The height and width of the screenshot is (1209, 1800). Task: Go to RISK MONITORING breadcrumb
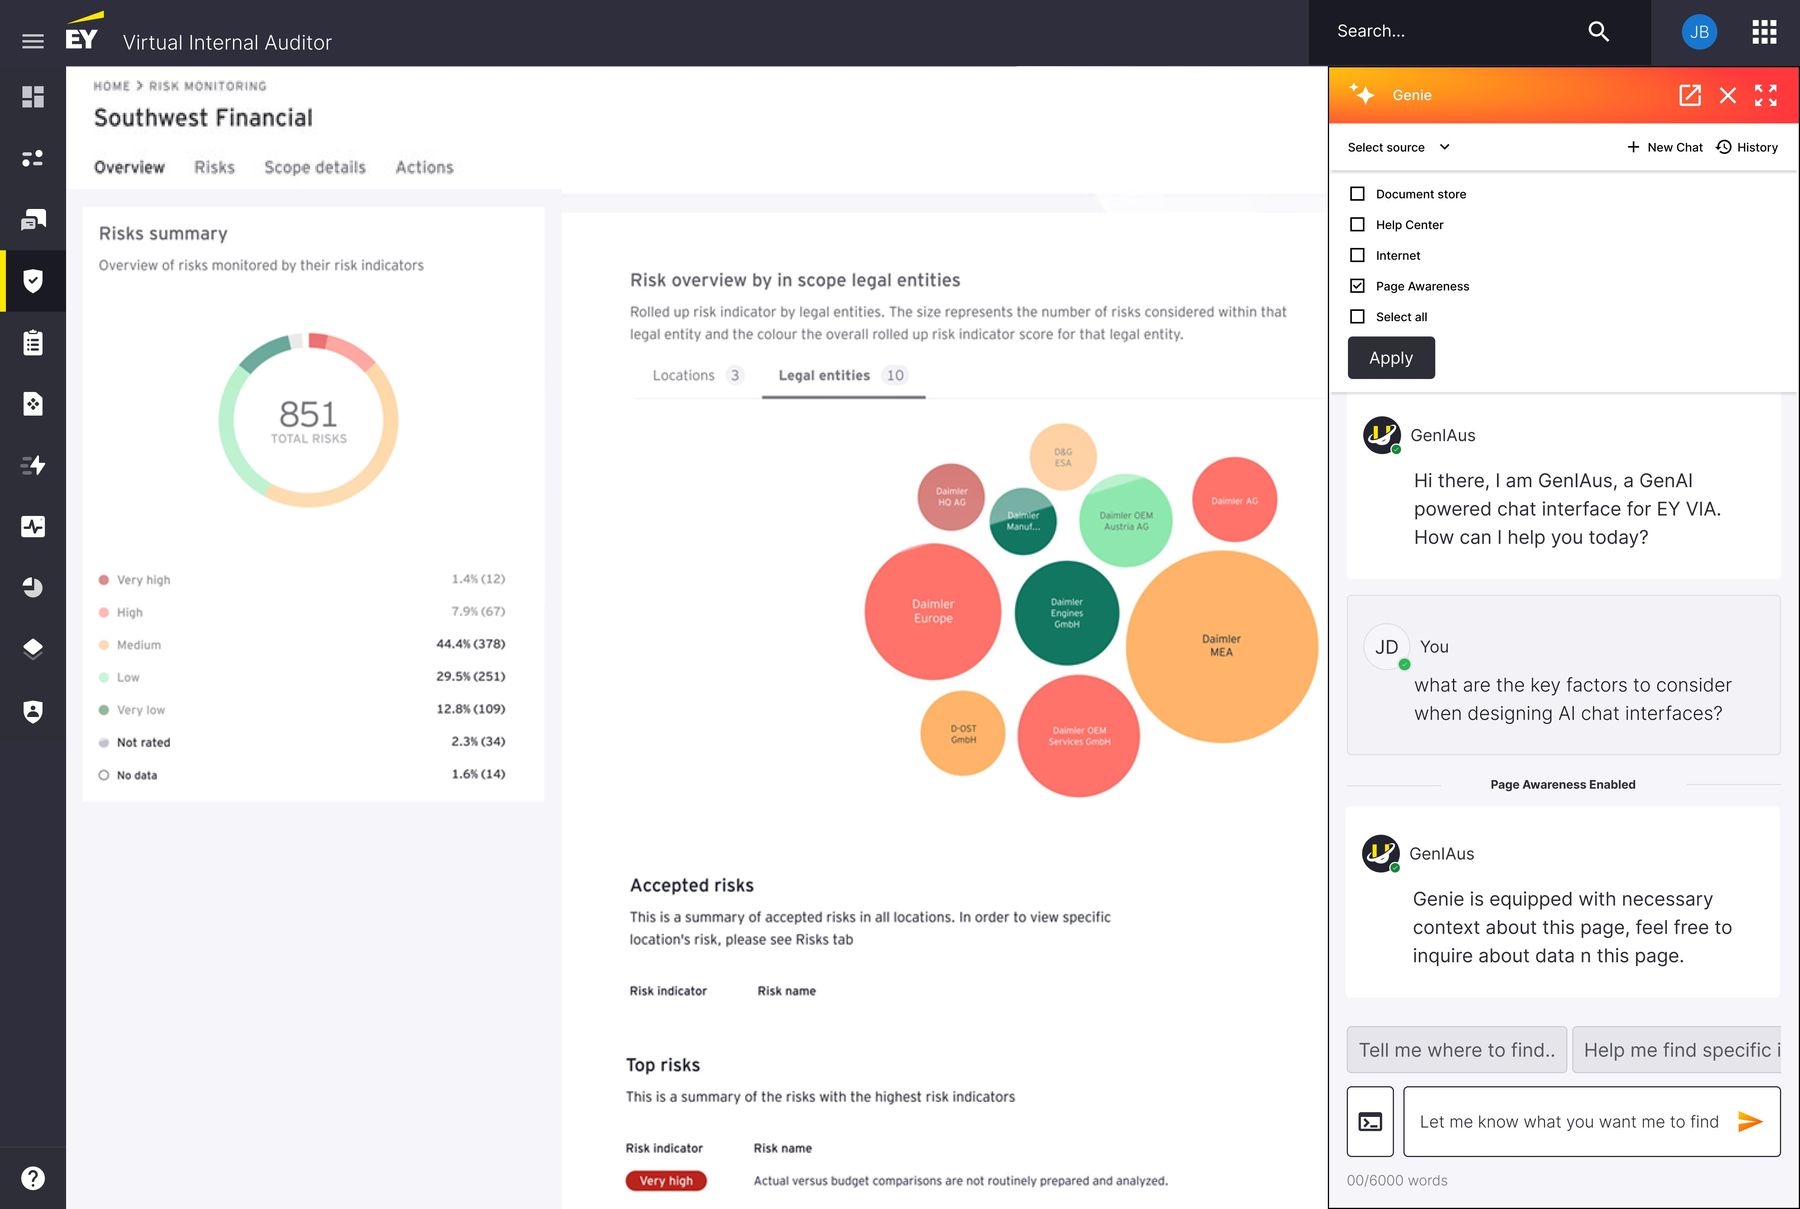click(208, 86)
